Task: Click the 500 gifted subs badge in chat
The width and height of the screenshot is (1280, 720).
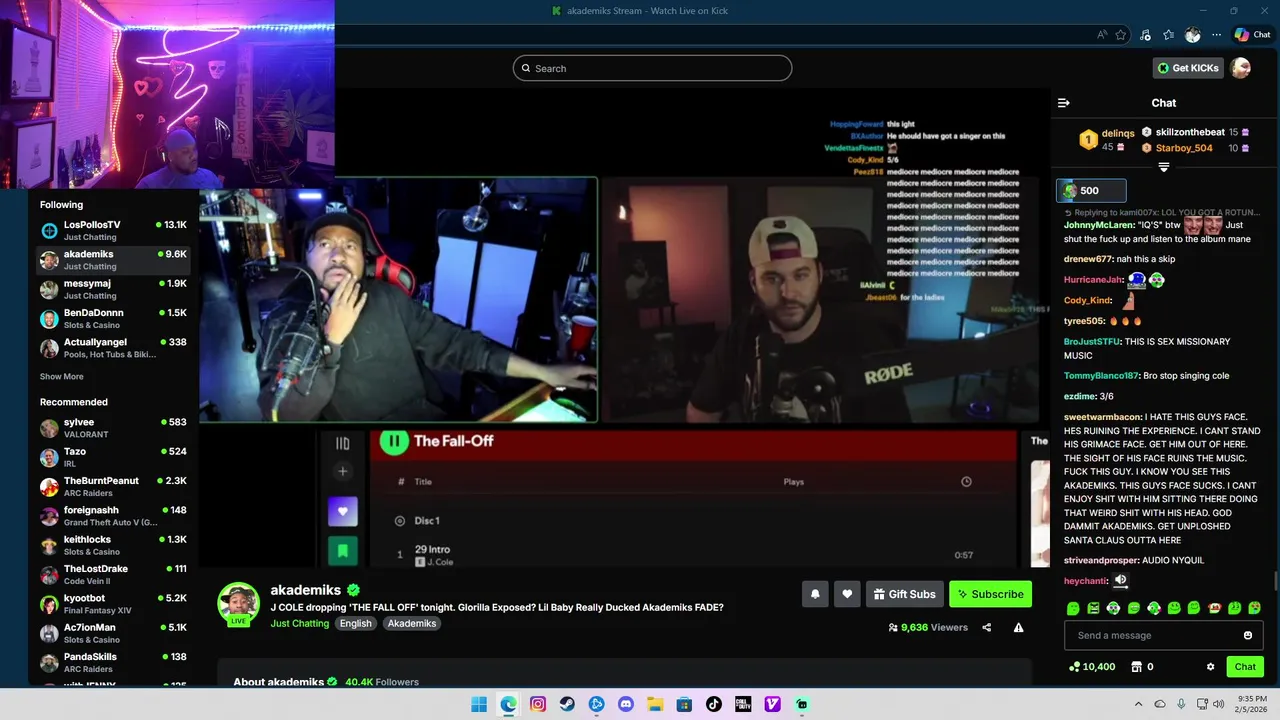Action: (x=1091, y=190)
